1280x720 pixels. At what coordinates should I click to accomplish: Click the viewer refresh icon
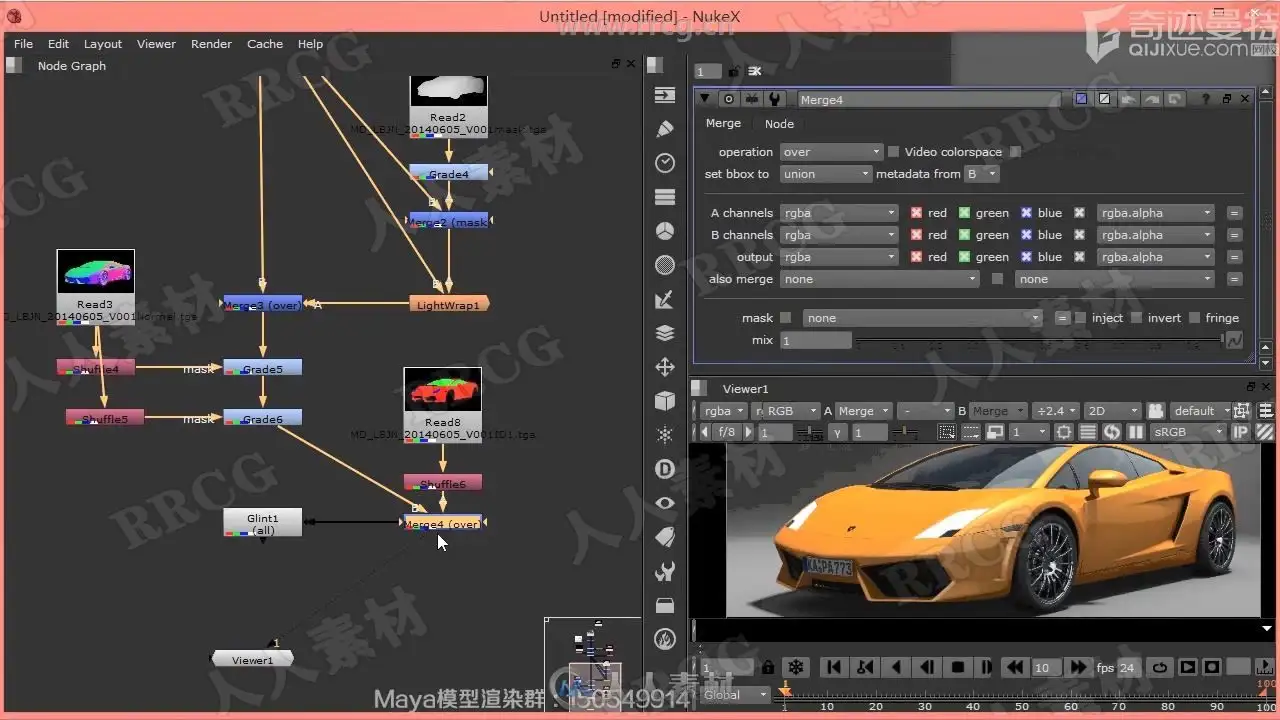click(1112, 432)
